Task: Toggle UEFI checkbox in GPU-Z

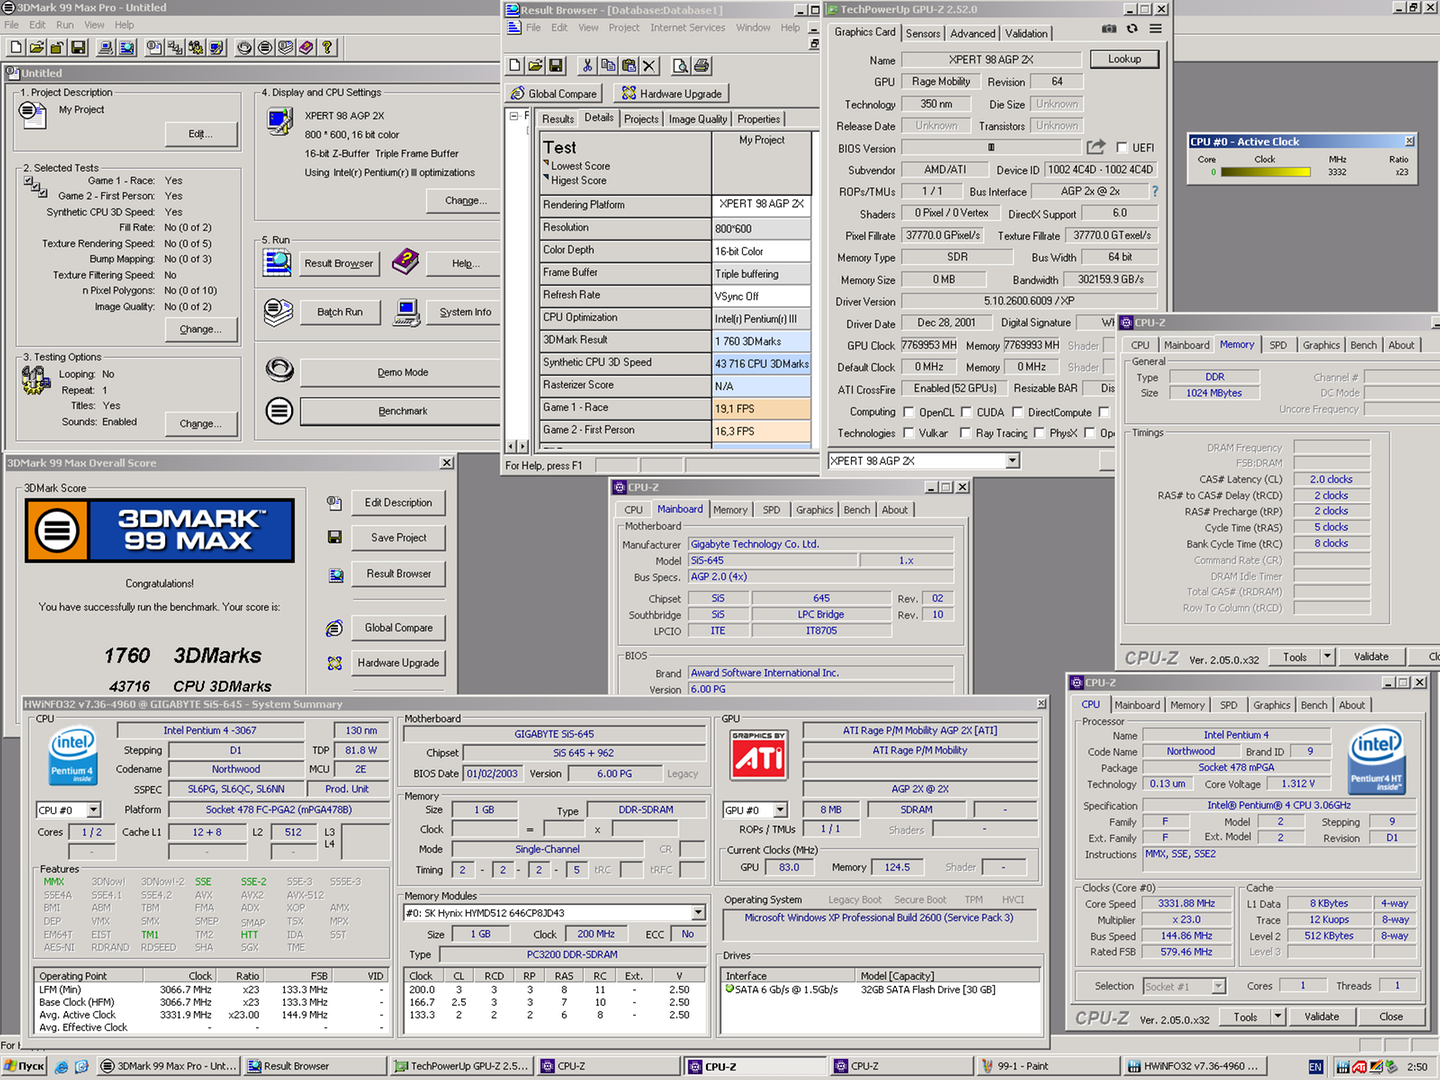Action: pyautogui.click(x=1122, y=147)
